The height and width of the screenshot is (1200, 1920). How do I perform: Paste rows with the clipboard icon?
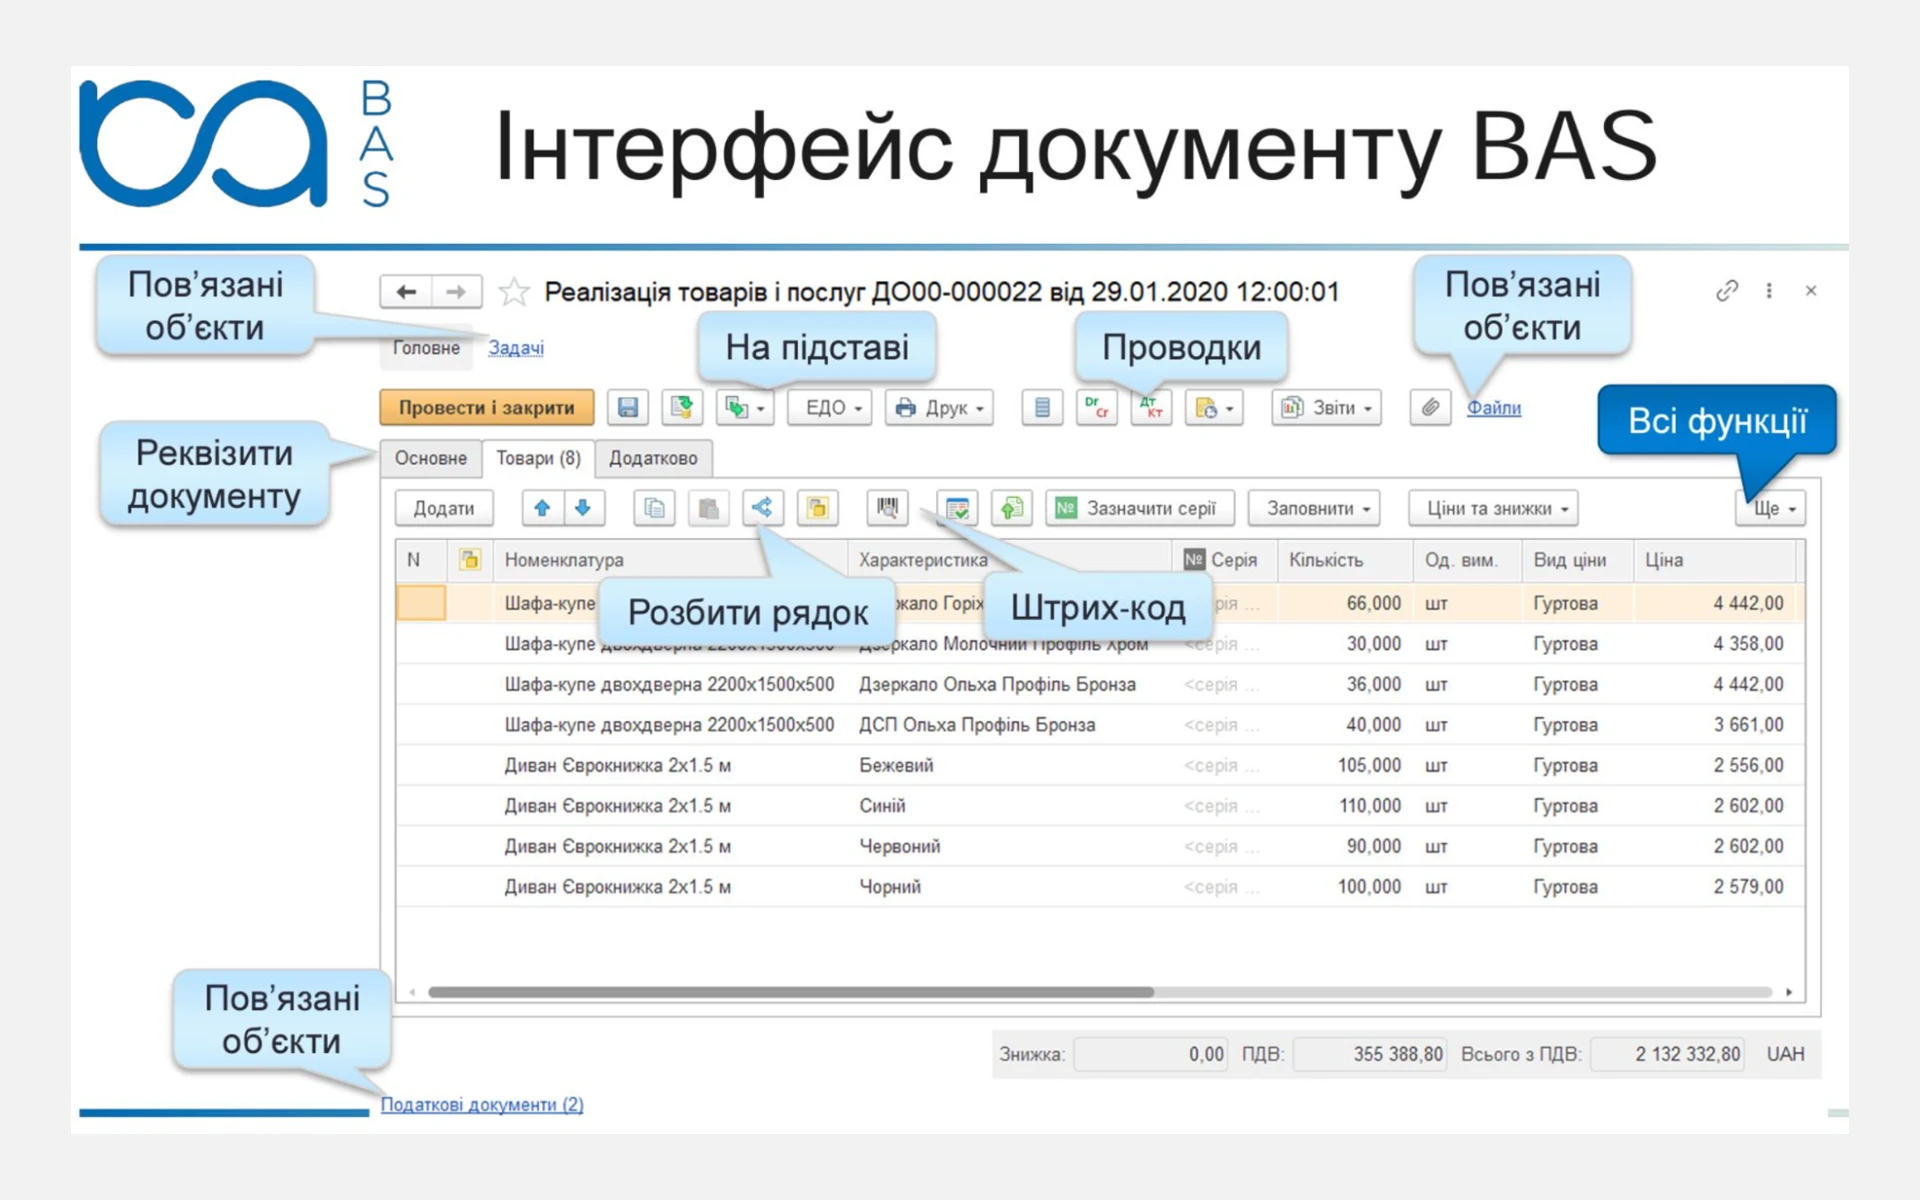[708, 508]
